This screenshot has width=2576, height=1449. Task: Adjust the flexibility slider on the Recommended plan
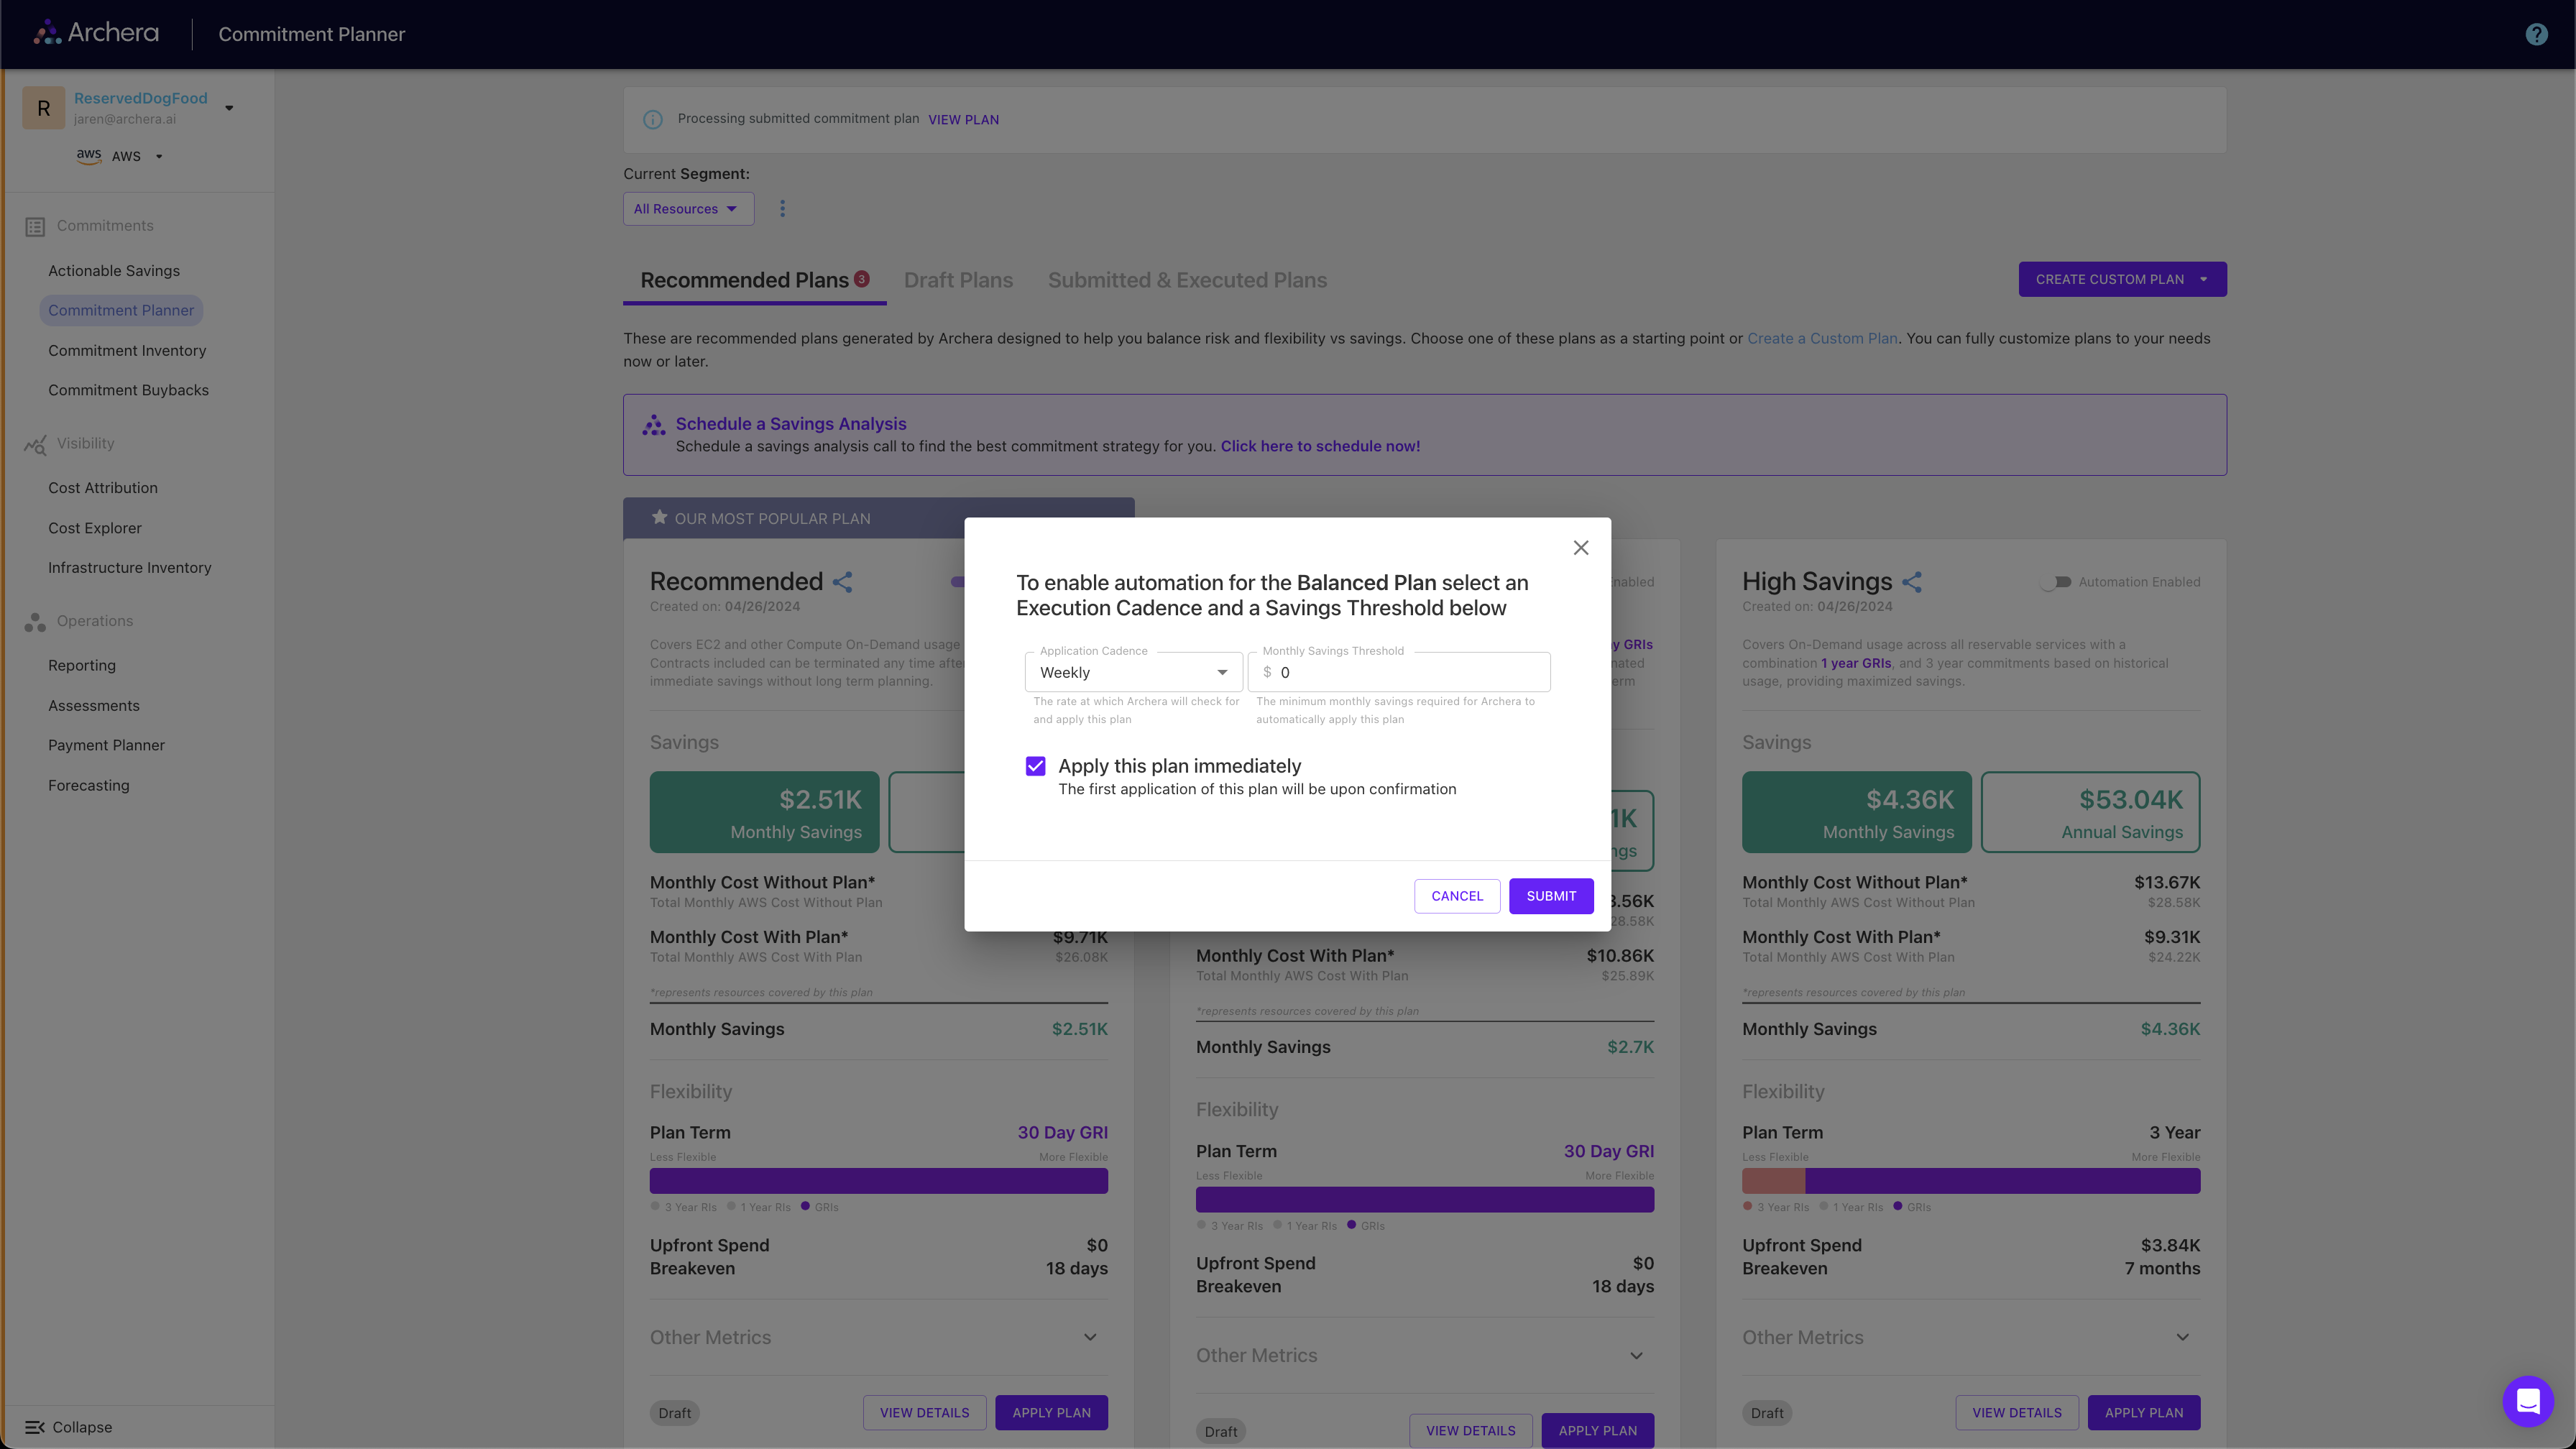point(878,1181)
